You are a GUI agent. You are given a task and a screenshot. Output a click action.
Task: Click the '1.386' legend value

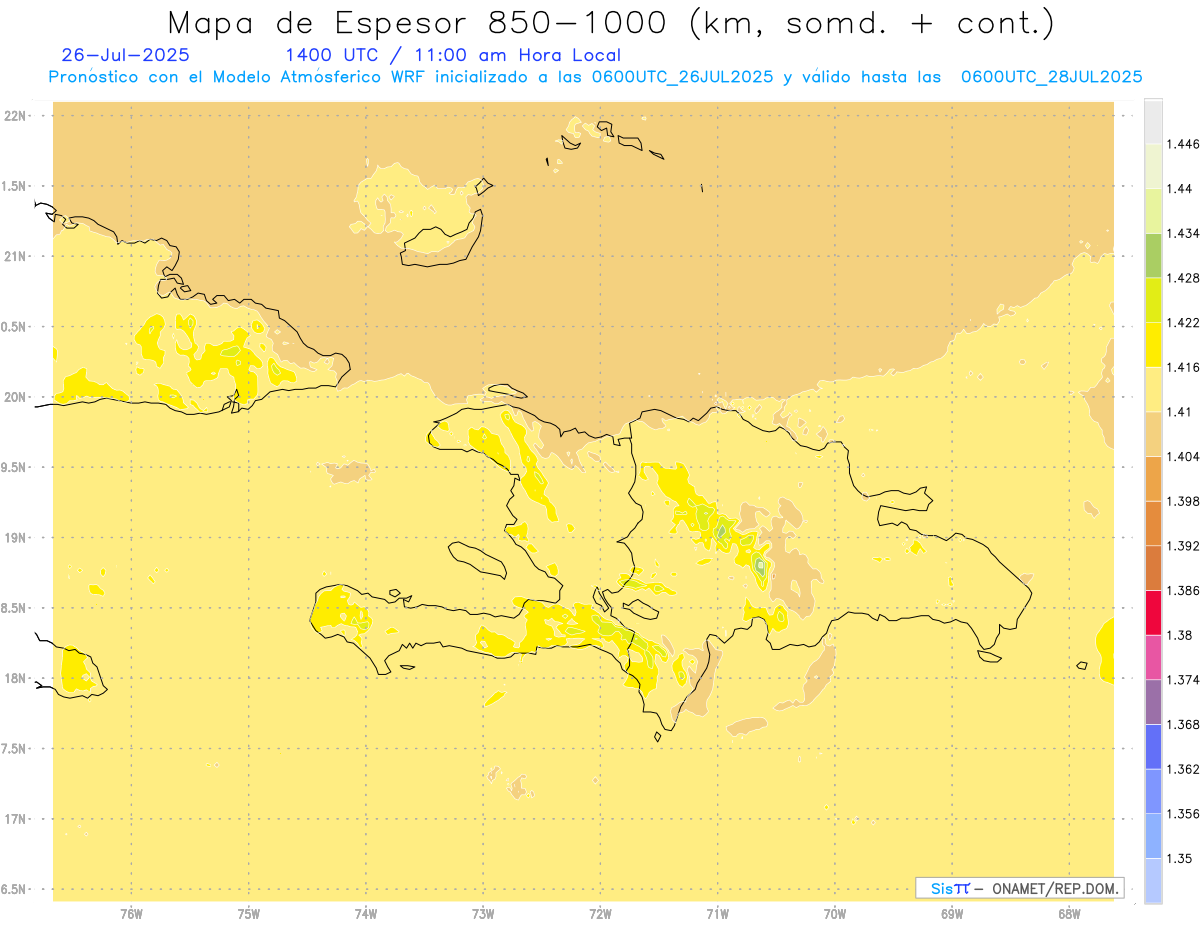[x=1183, y=591]
